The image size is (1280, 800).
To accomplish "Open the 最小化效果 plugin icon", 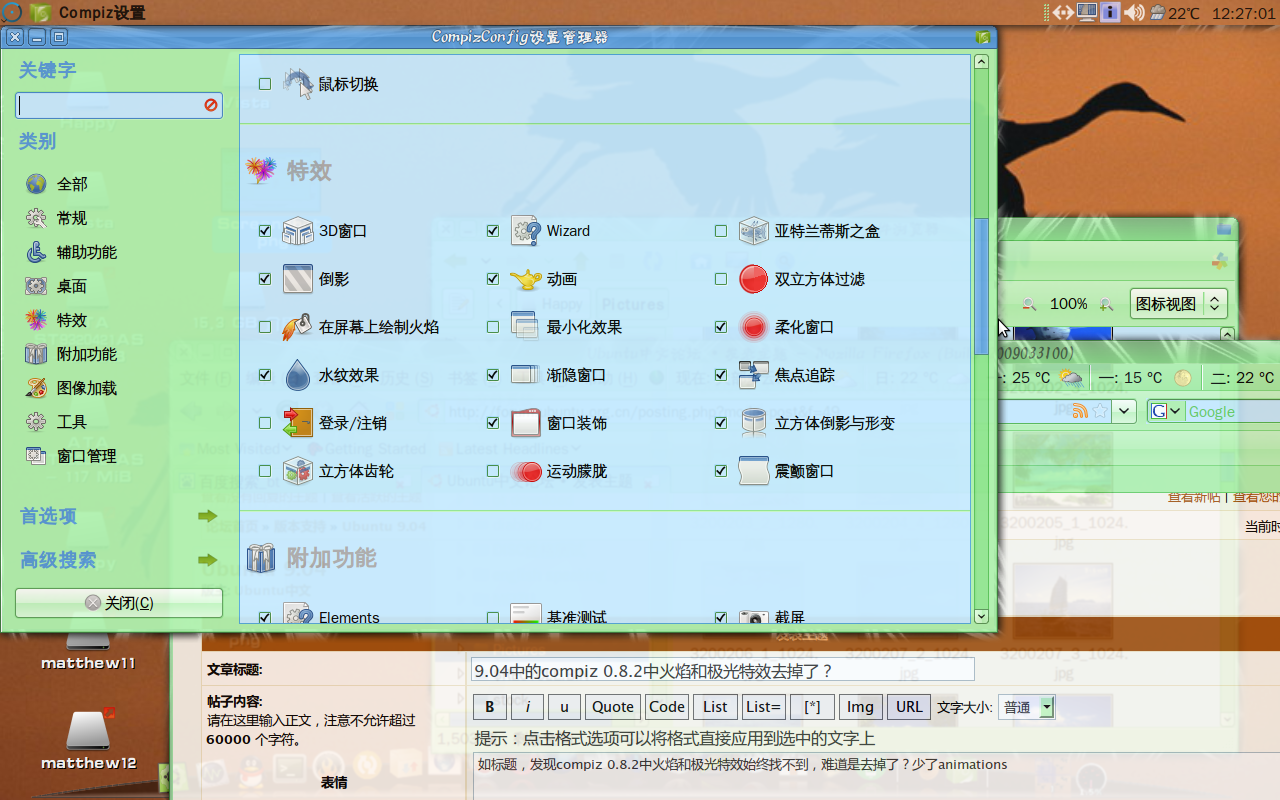I will 526,327.
